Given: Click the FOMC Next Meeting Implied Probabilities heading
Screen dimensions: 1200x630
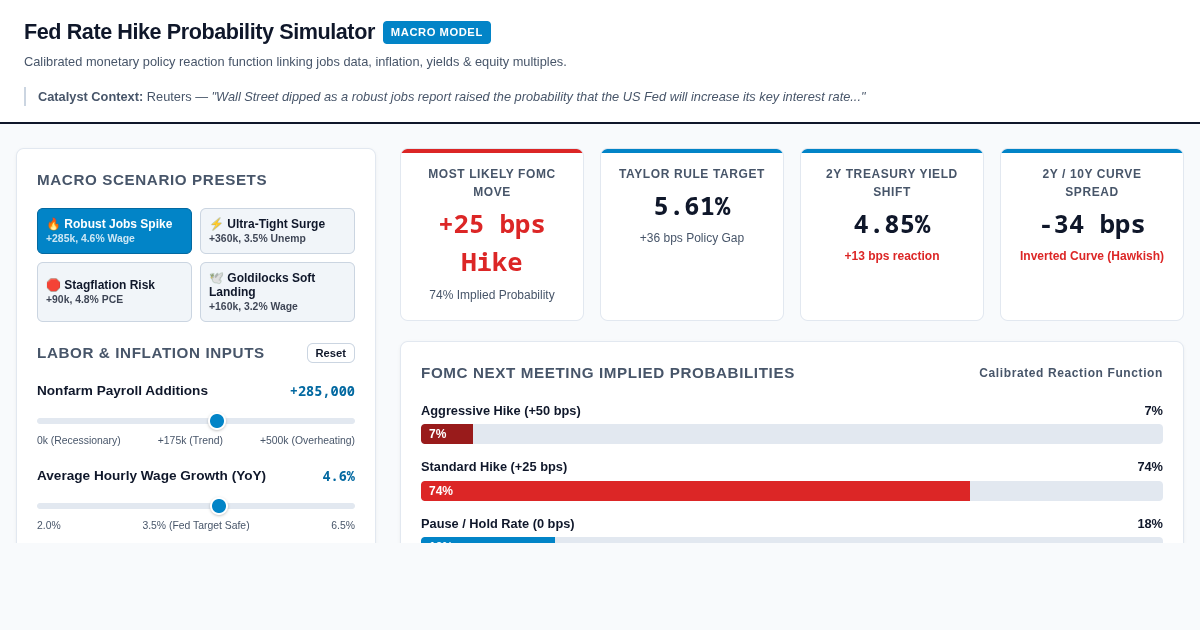Looking at the screenshot, I should [x=608, y=373].
